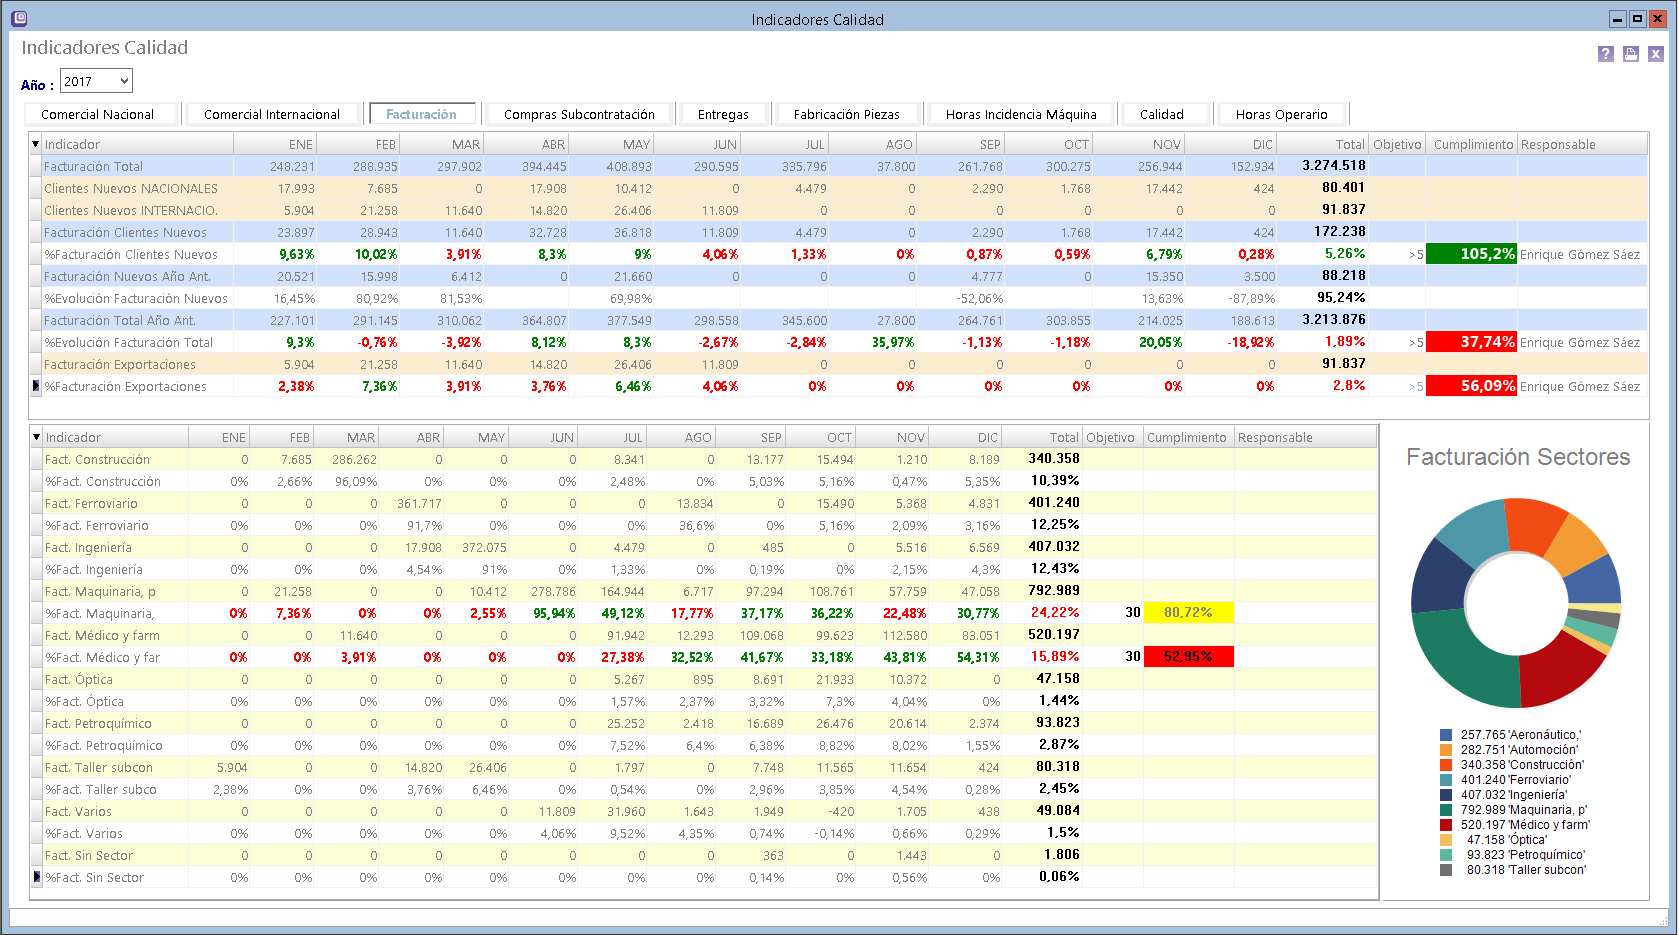Go to the Horas Operario tab

(1281, 114)
